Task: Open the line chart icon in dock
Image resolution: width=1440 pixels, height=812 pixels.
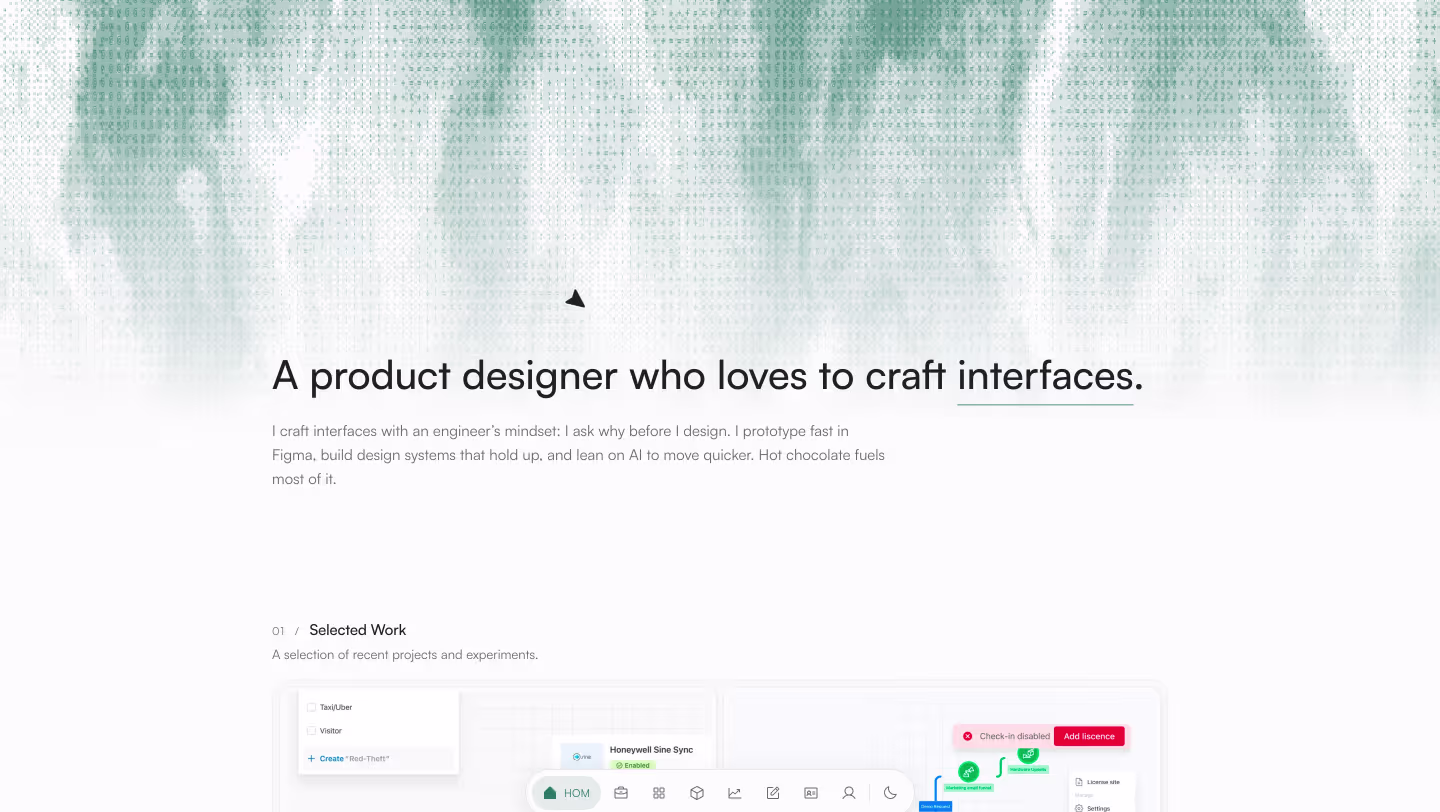Action: 735,793
